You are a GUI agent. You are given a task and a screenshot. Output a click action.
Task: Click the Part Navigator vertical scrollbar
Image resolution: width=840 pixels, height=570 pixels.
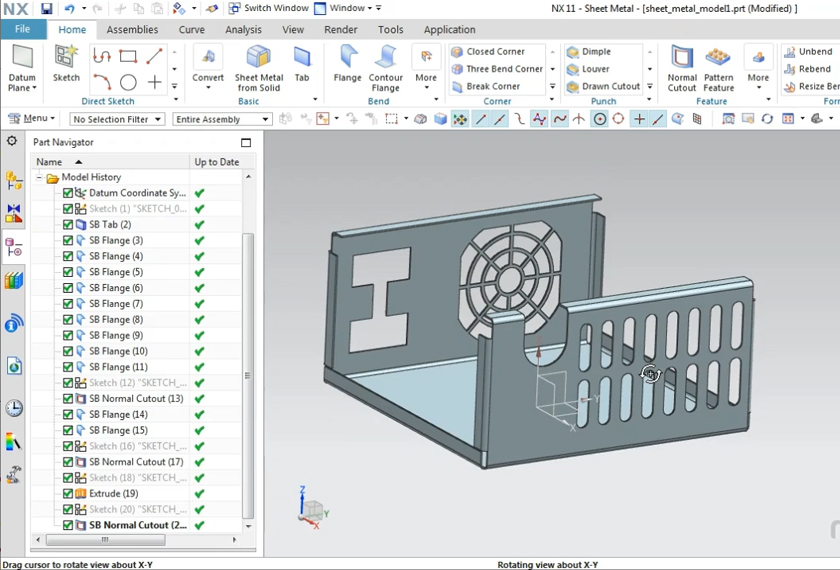coord(248,376)
